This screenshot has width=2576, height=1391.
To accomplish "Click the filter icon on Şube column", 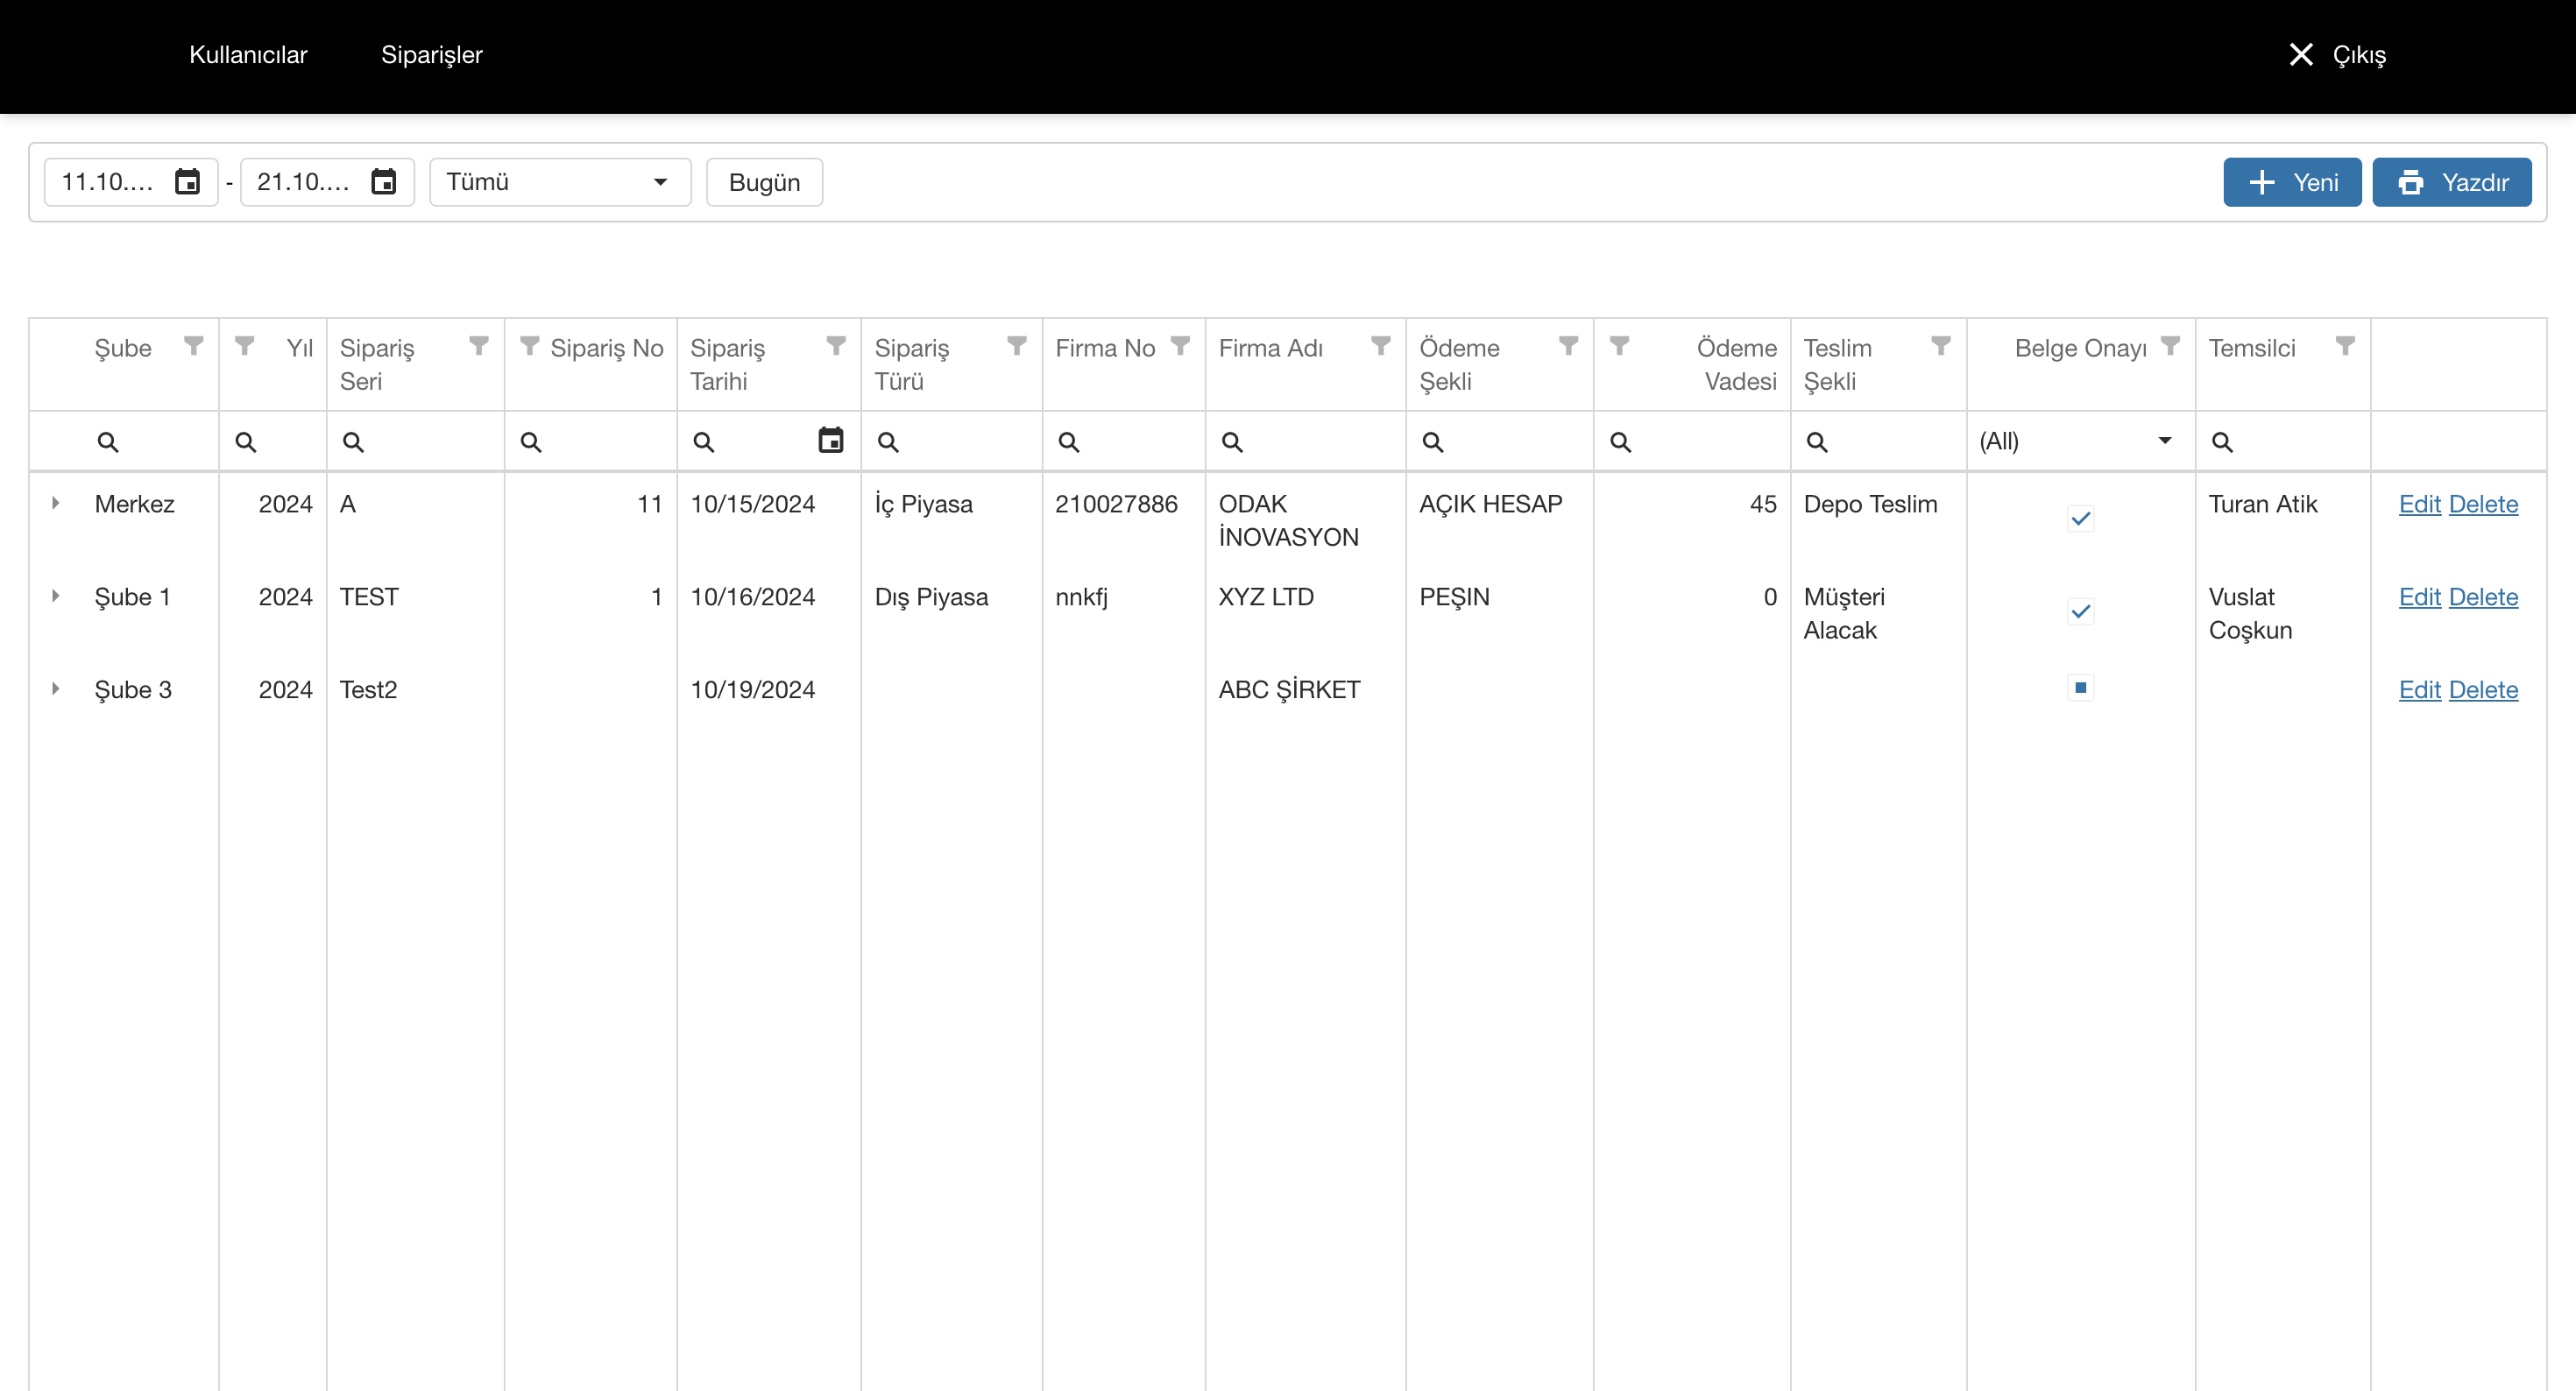I will 194,346.
